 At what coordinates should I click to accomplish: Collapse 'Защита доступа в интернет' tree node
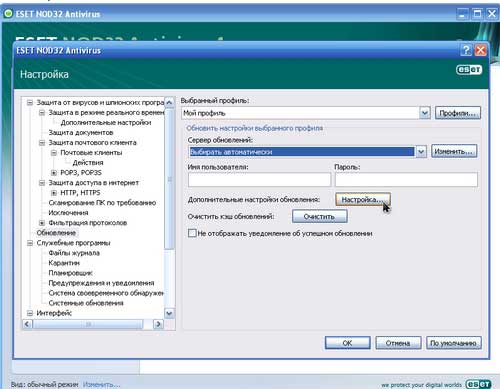(x=42, y=183)
